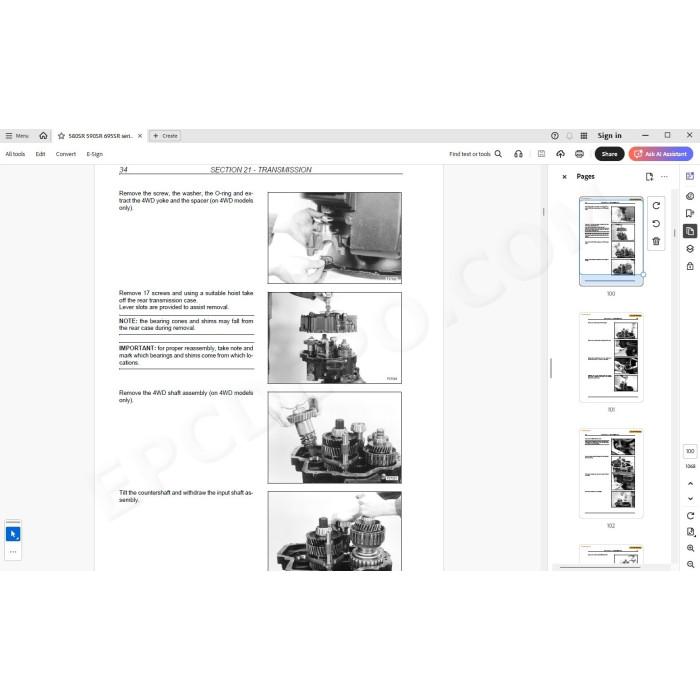Select page 101 thumbnail
Viewport: 700px width, 700px height.
[x=611, y=357]
